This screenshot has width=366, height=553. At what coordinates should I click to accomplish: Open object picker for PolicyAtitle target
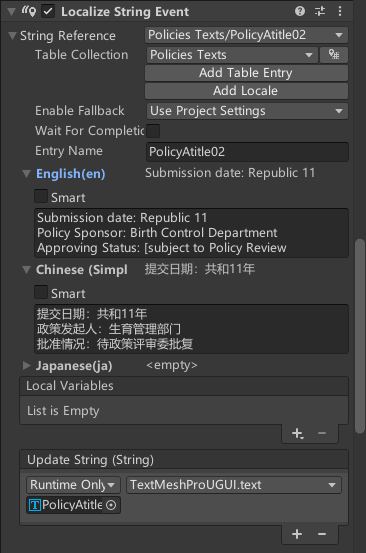pyautogui.click(x=111, y=505)
